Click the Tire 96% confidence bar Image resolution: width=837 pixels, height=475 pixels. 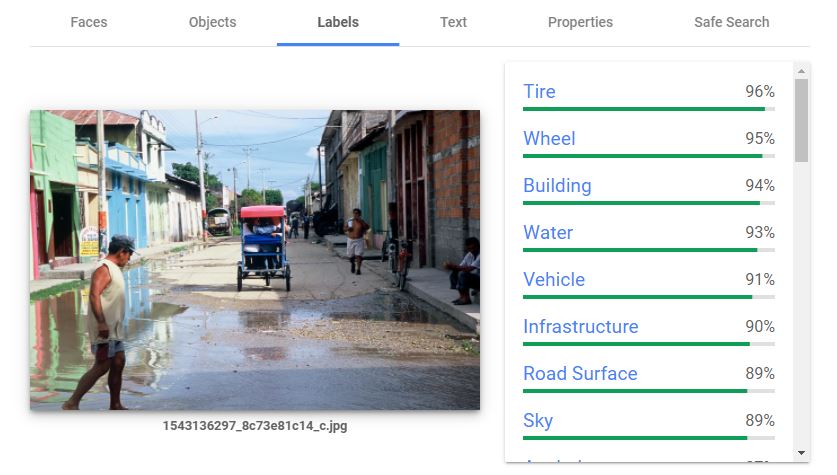648,109
